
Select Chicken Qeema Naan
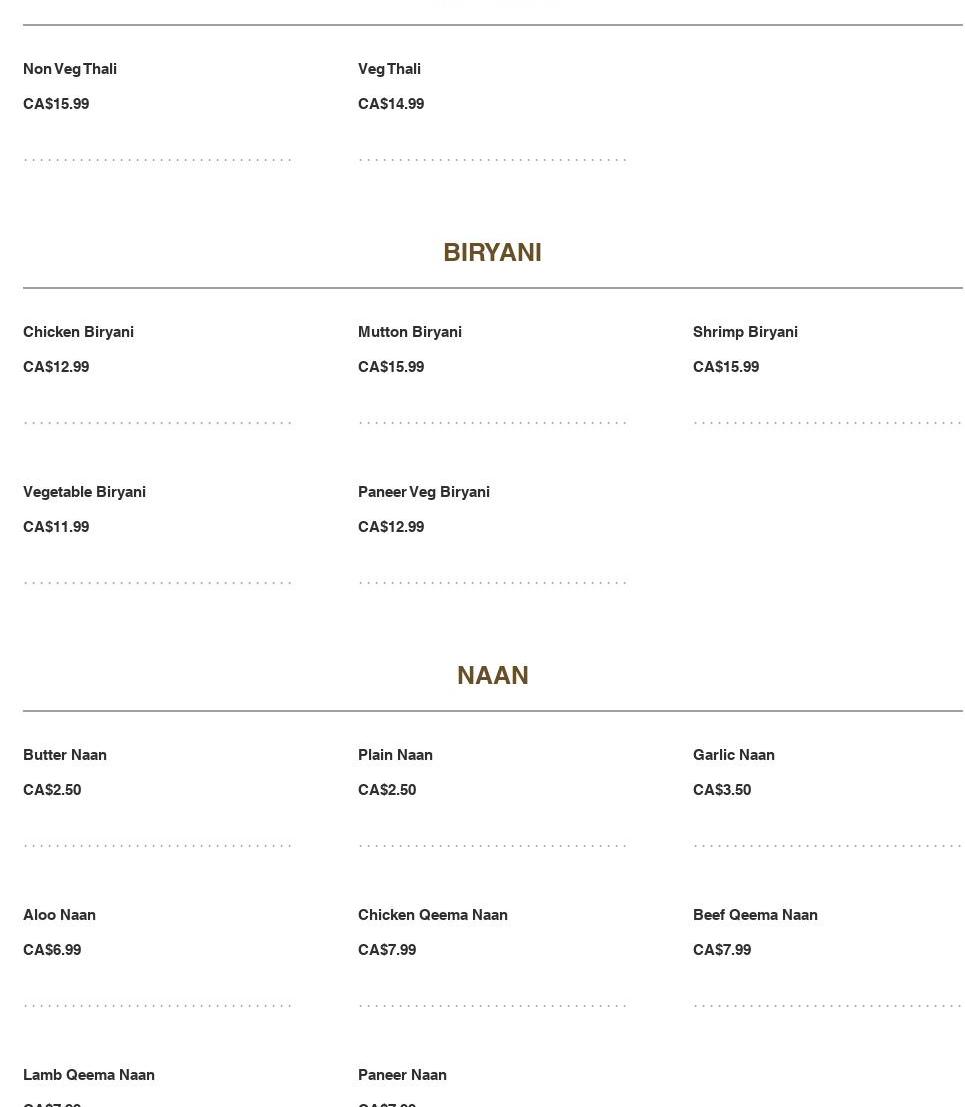coord(433,915)
